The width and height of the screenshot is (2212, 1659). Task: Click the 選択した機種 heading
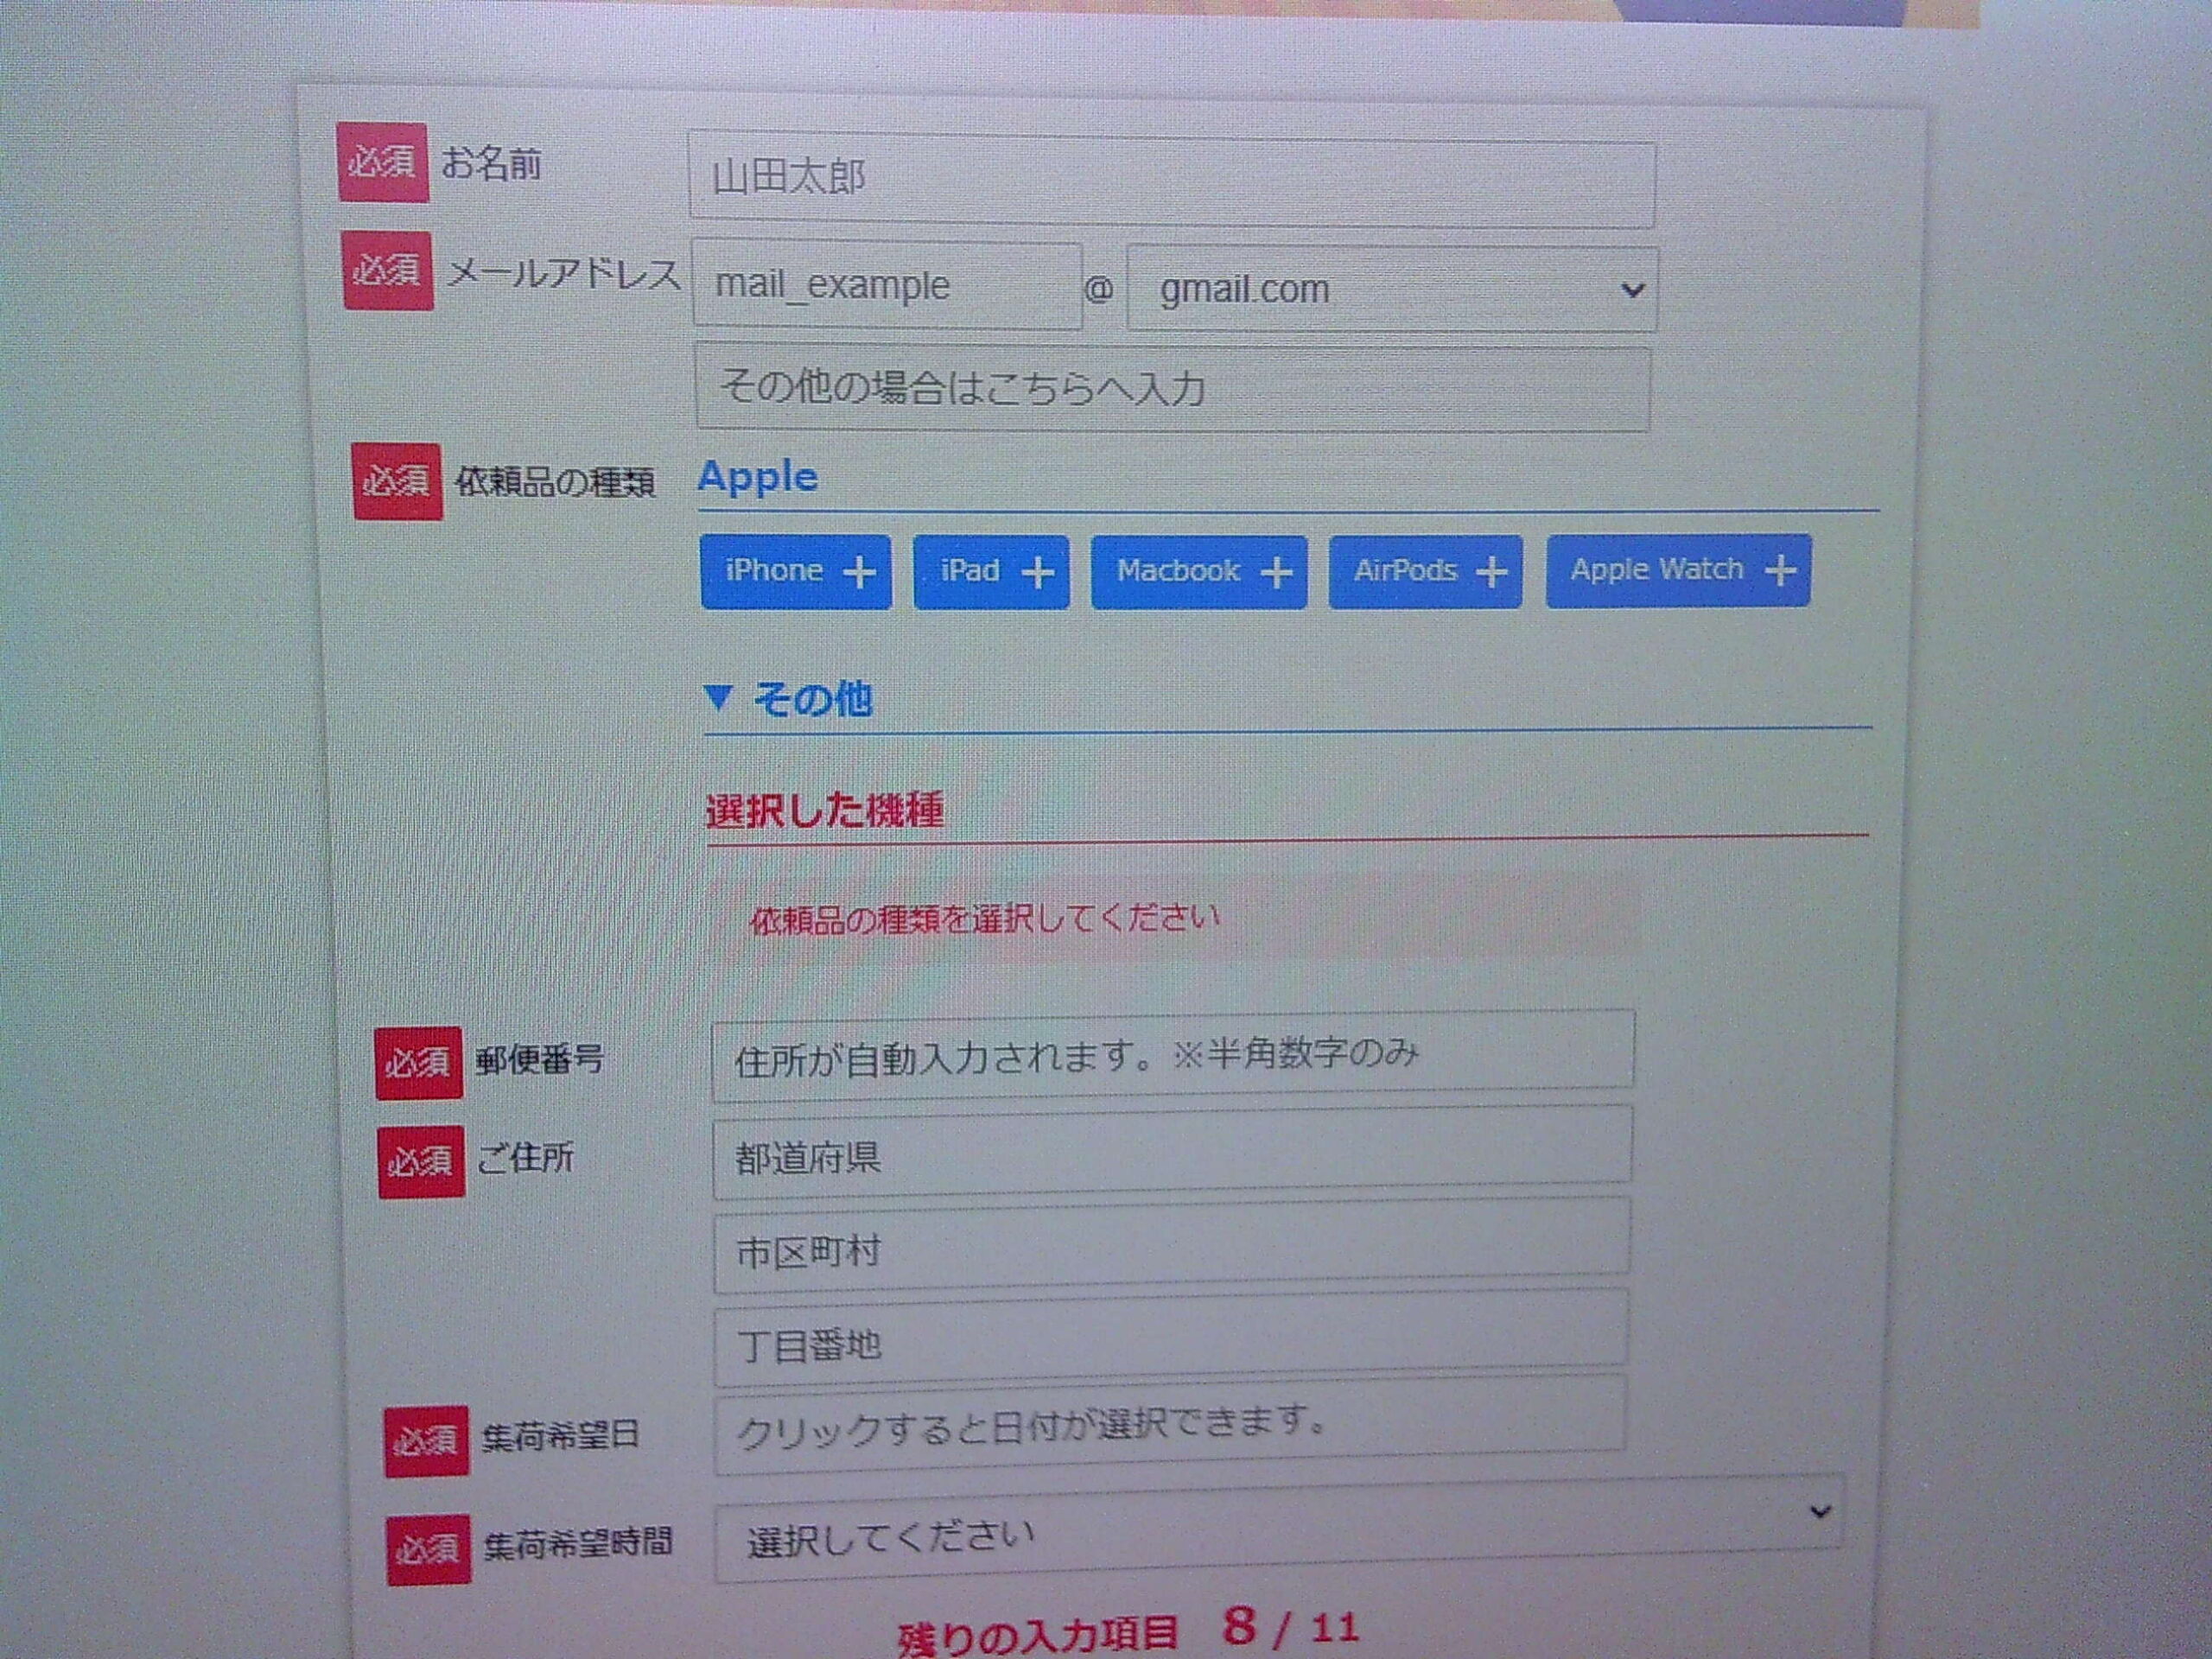[x=824, y=810]
